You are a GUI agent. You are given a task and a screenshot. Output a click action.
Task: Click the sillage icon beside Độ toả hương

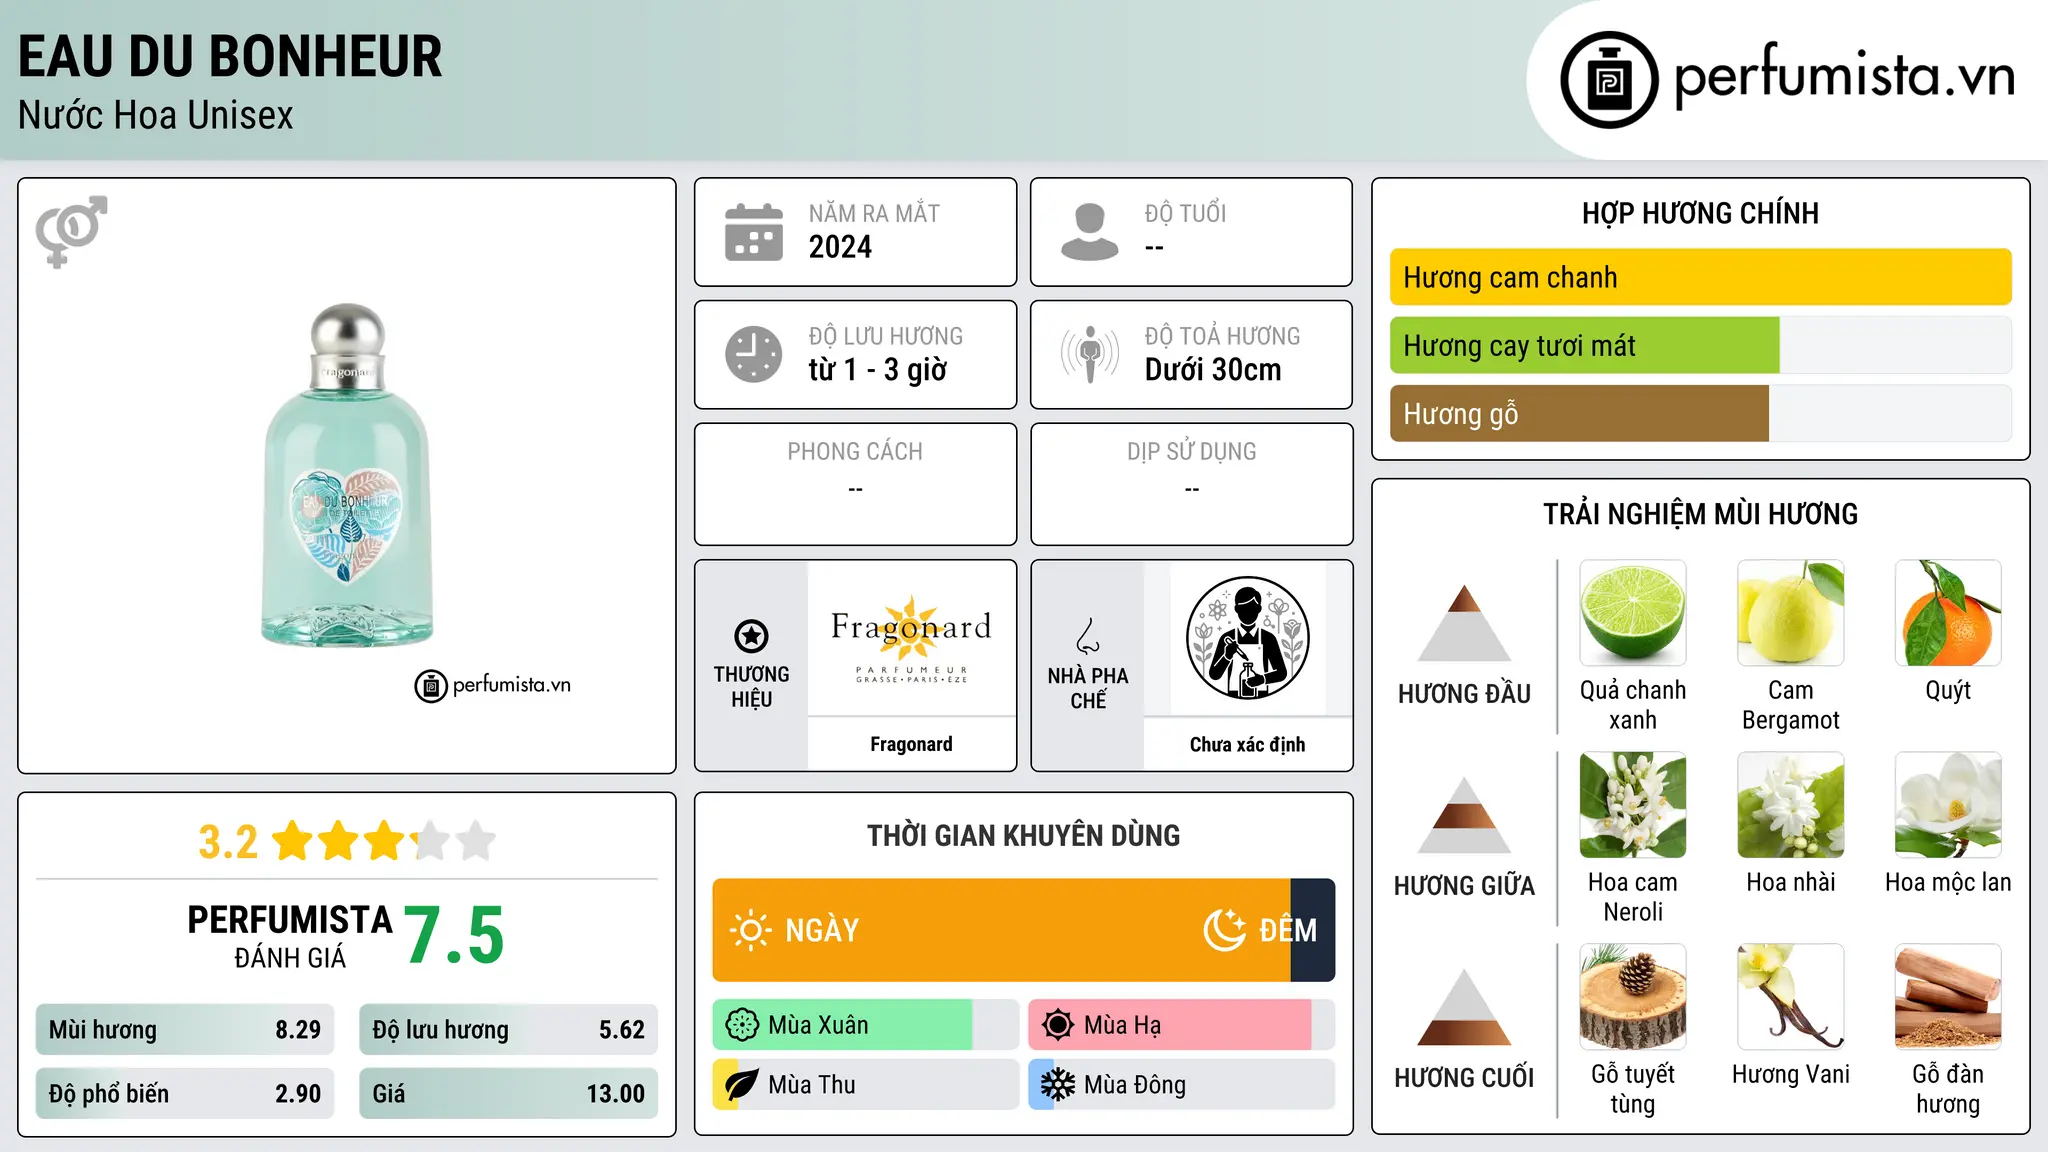1090,354
